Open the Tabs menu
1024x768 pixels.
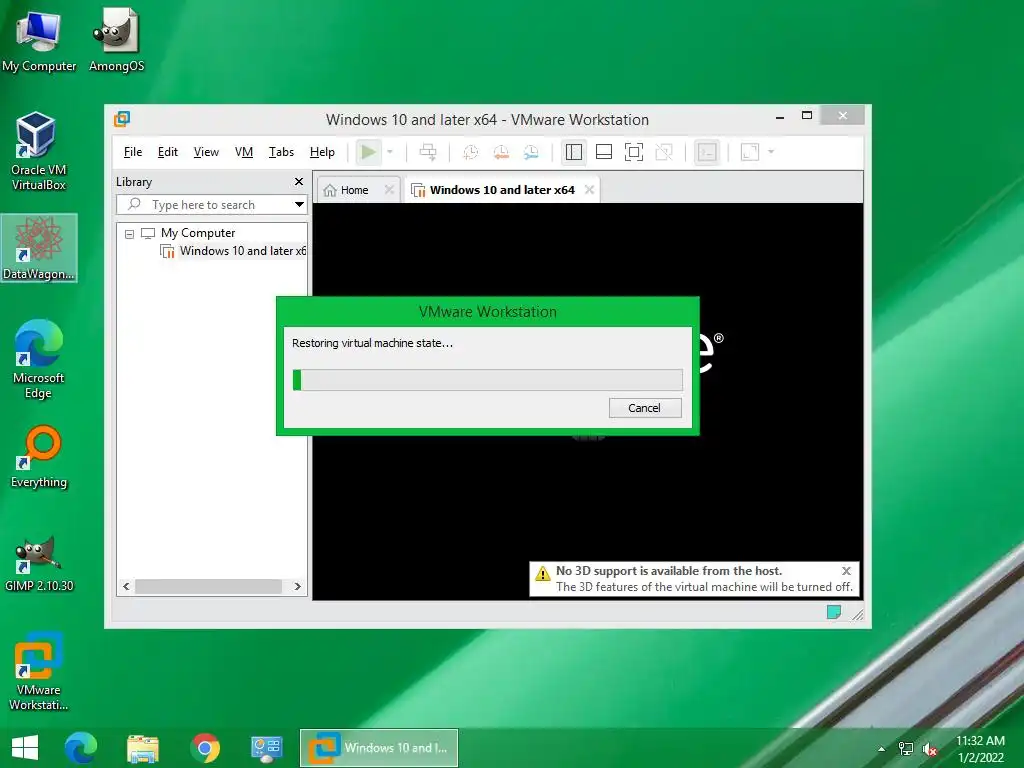[x=281, y=152]
